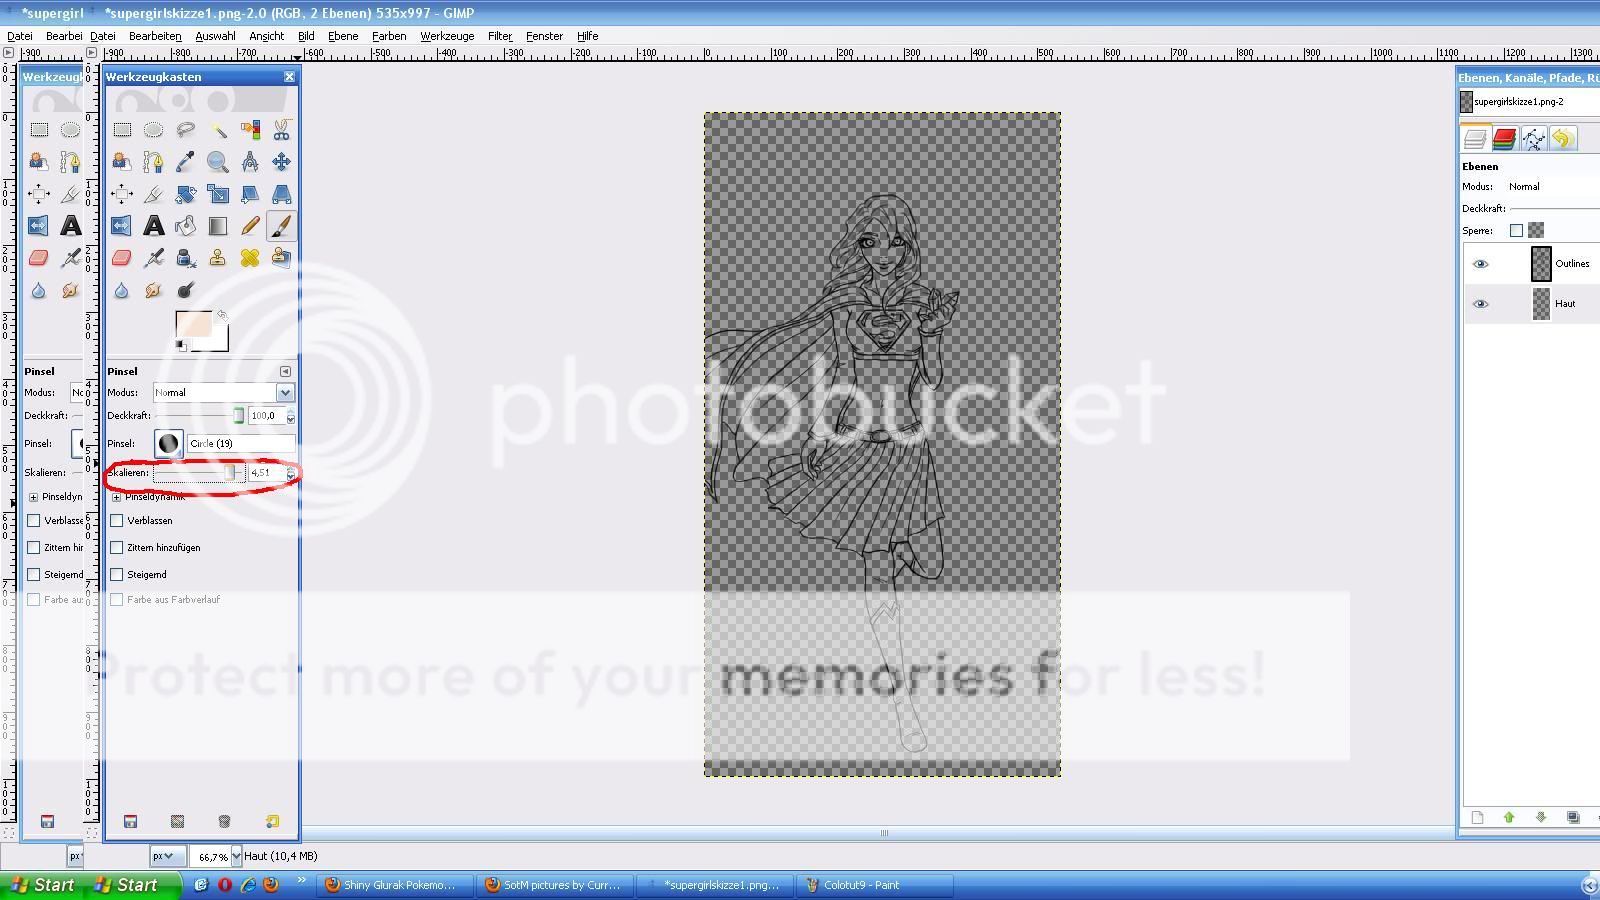Tick Zittern checkbox in cut-off left toolbox
The width and height of the screenshot is (1600, 900).
pyautogui.click(x=34, y=547)
